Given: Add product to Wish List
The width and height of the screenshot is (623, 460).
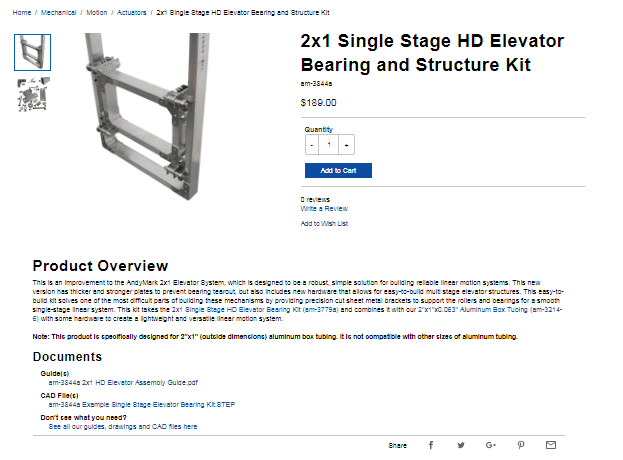Looking at the screenshot, I should [324, 224].
